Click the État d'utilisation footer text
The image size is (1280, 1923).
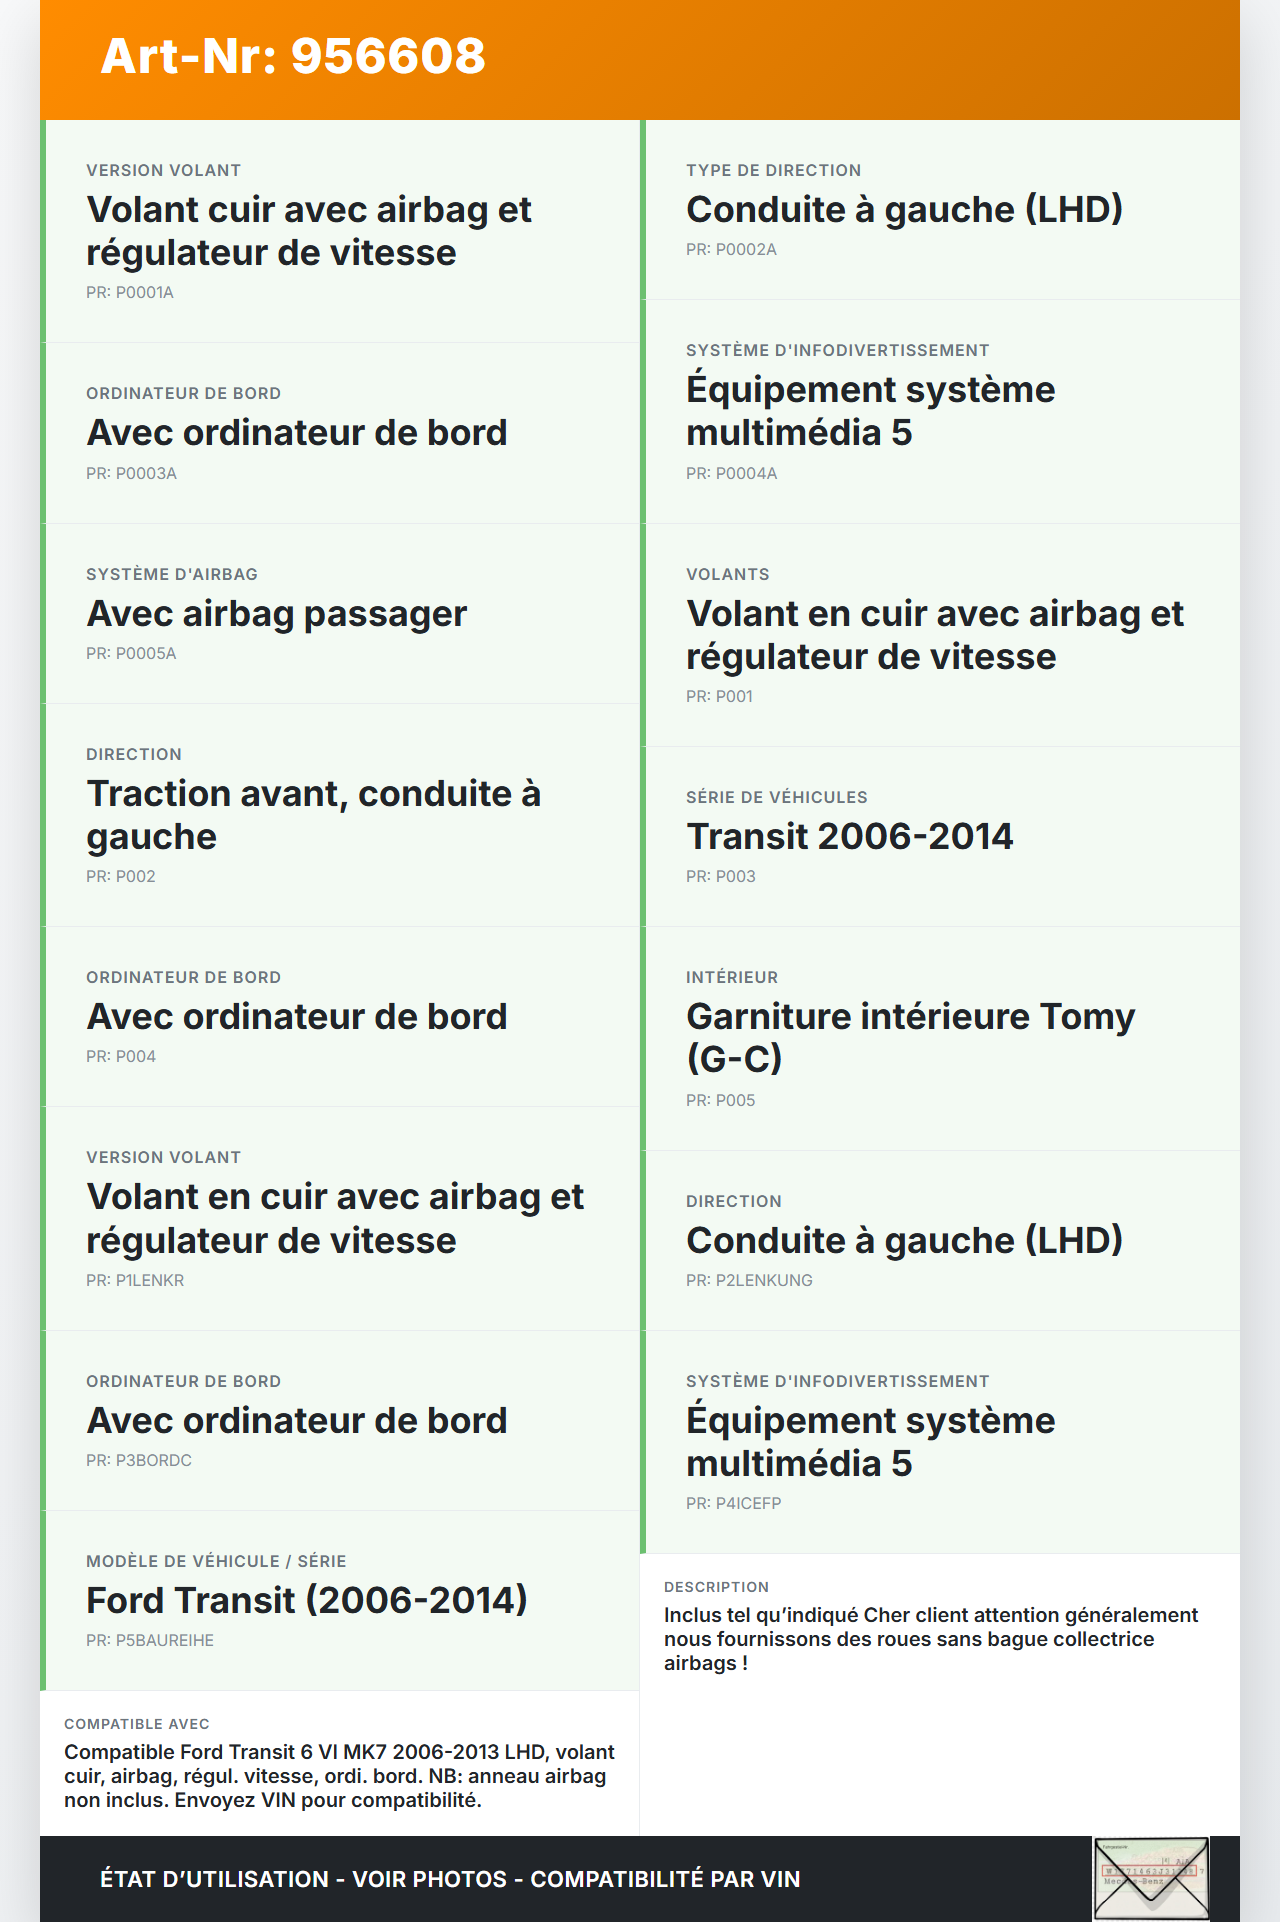tap(450, 1879)
